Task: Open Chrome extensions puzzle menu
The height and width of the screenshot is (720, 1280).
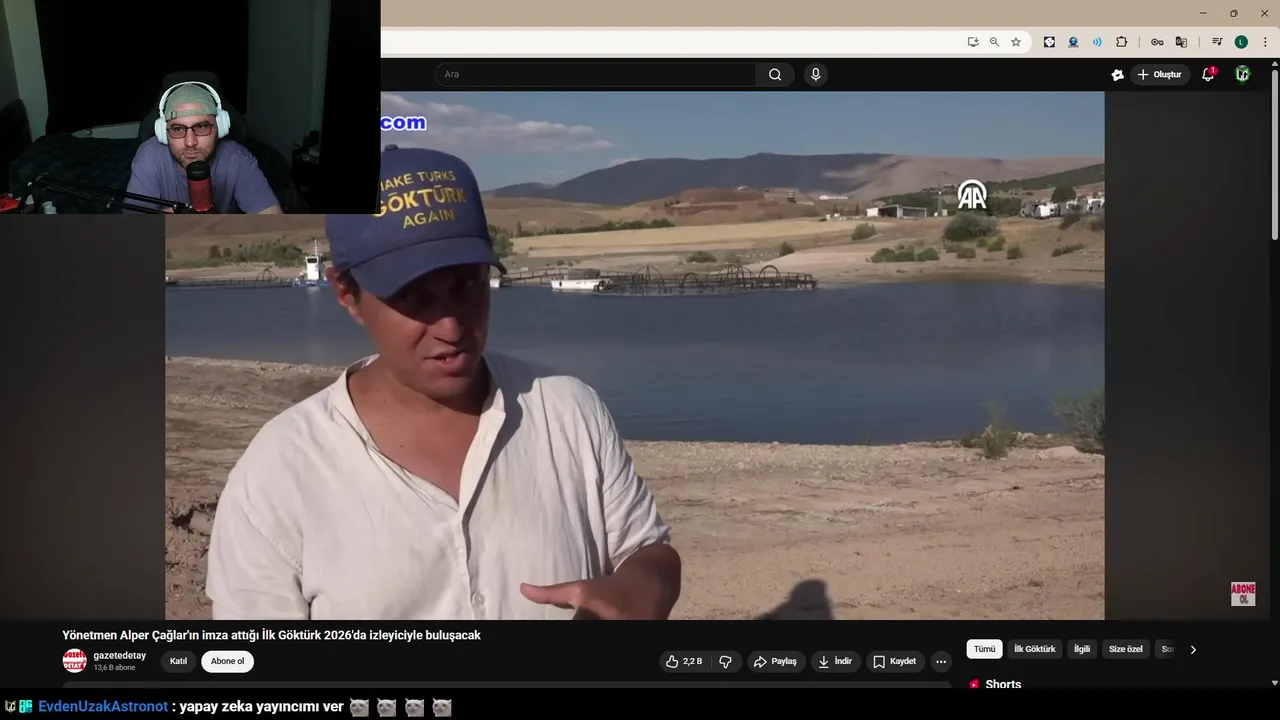Action: 1121,42
